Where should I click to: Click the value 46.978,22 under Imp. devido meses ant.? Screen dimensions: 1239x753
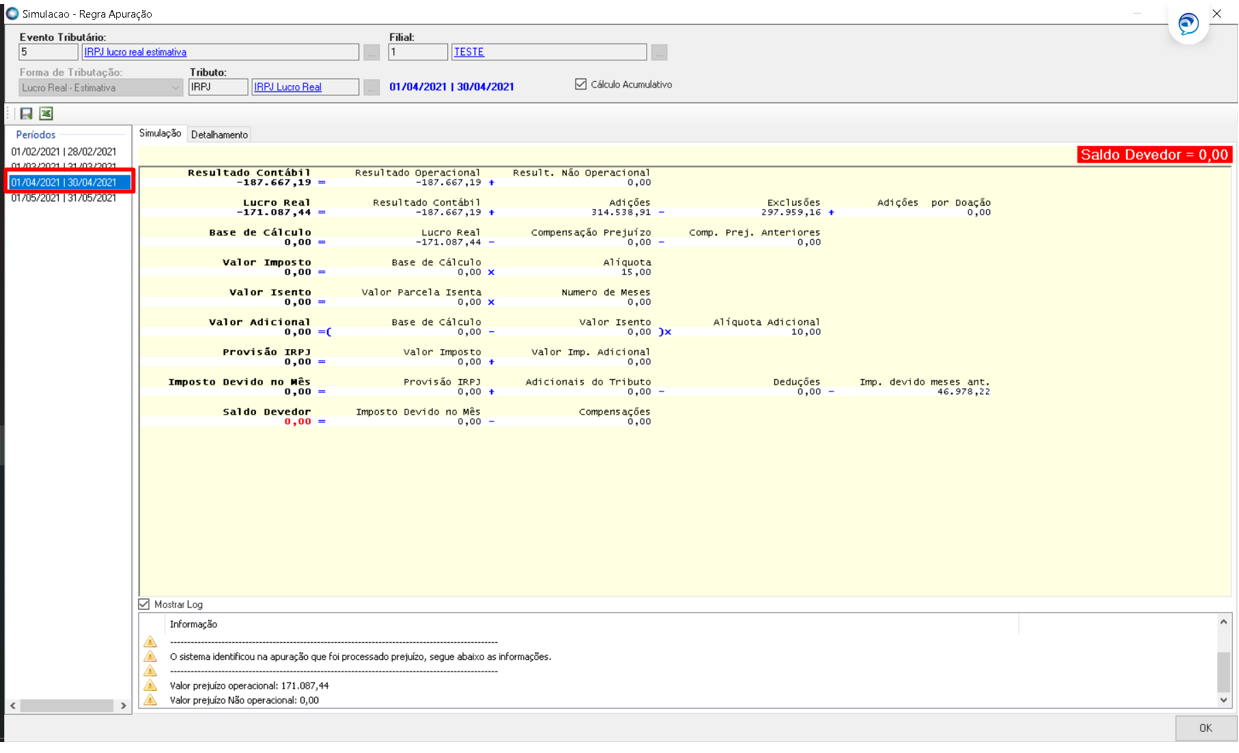[964, 392]
